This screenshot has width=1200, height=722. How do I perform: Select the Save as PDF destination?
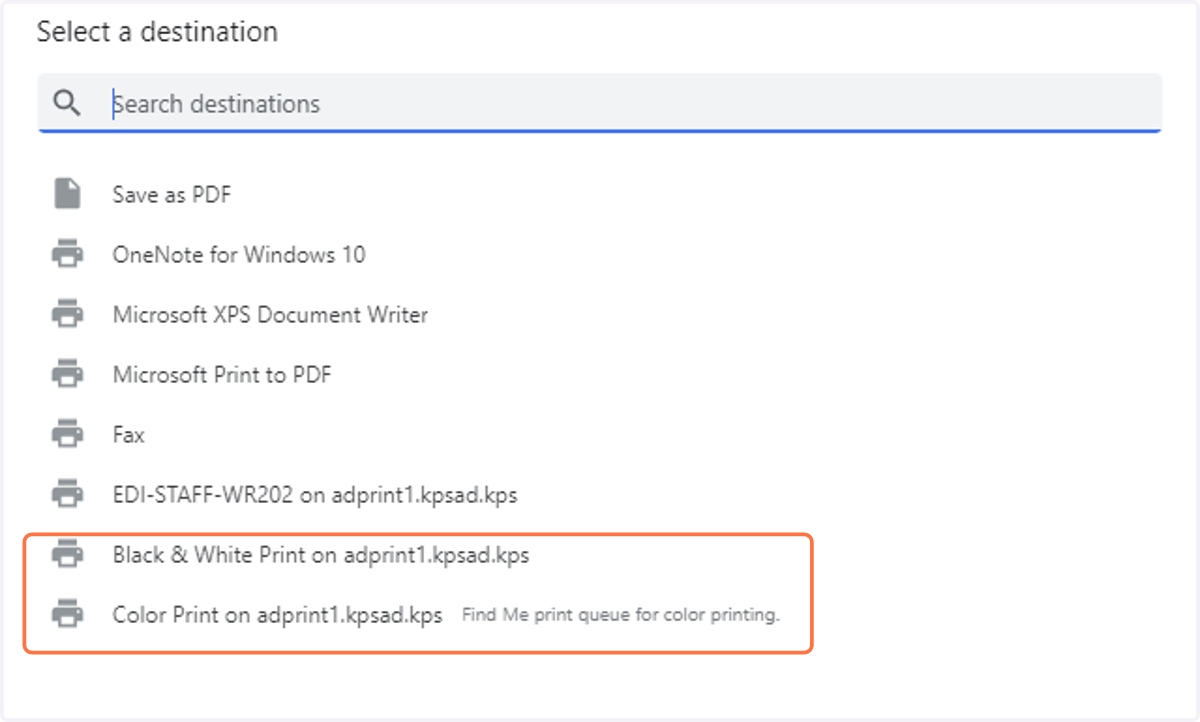172,194
